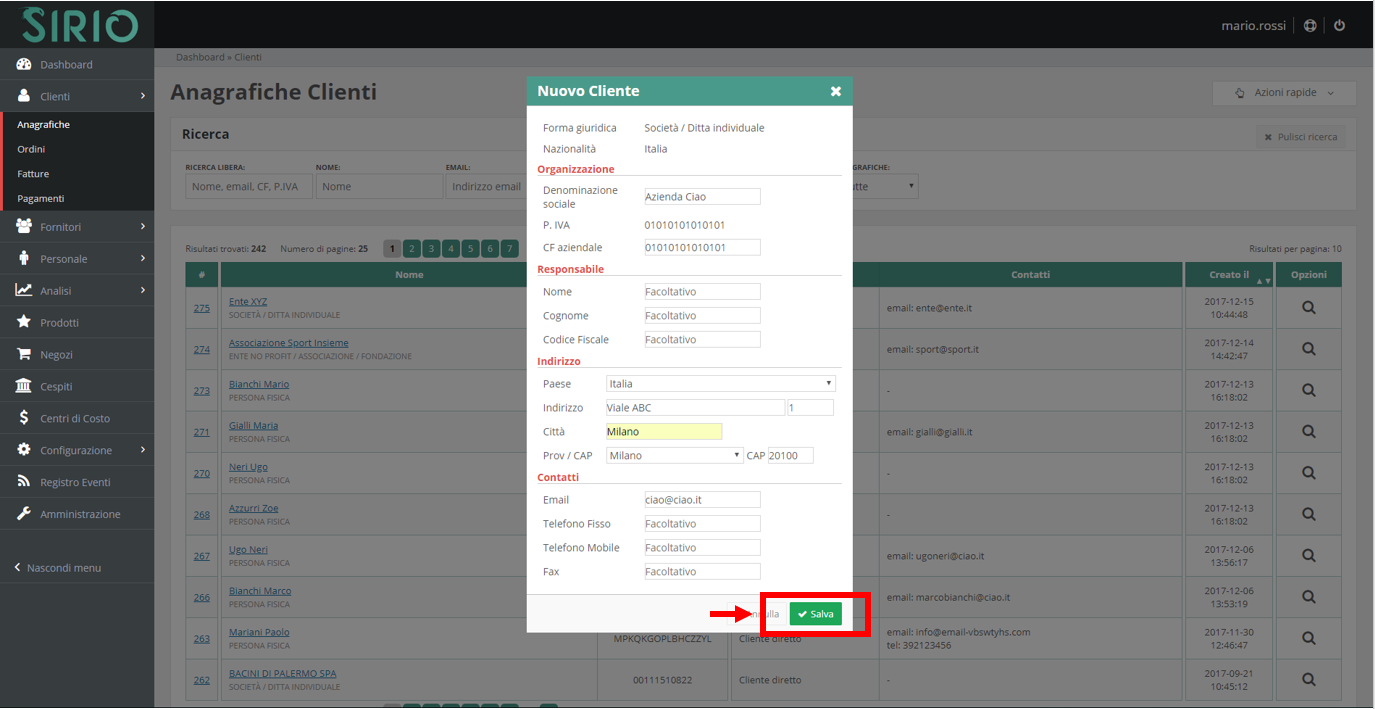Select Ordini under Clienti menu
Image resolution: width=1375 pixels, height=709 pixels.
pos(31,149)
